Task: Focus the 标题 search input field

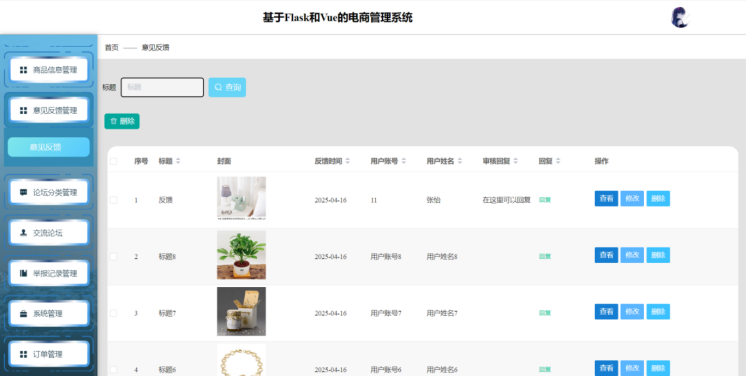Action: tap(162, 87)
